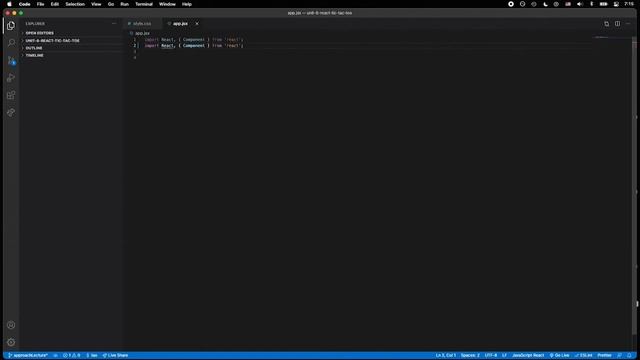Viewport: 640px width, 360px height.
Task: Click the Ln, Col cursor position indicator
Action: click(x=446, y=356)
